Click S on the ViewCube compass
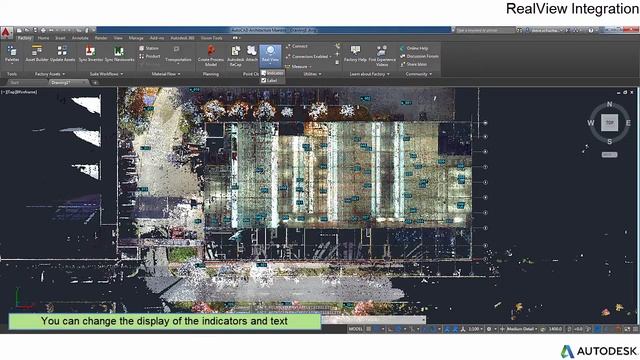Viewport: 640px width, 360px height. coord(609,142)
